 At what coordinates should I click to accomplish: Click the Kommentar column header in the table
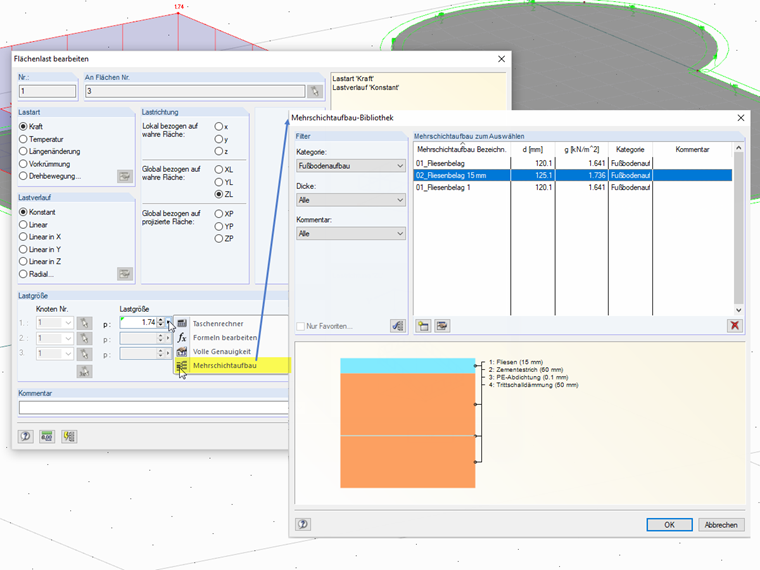692,149
